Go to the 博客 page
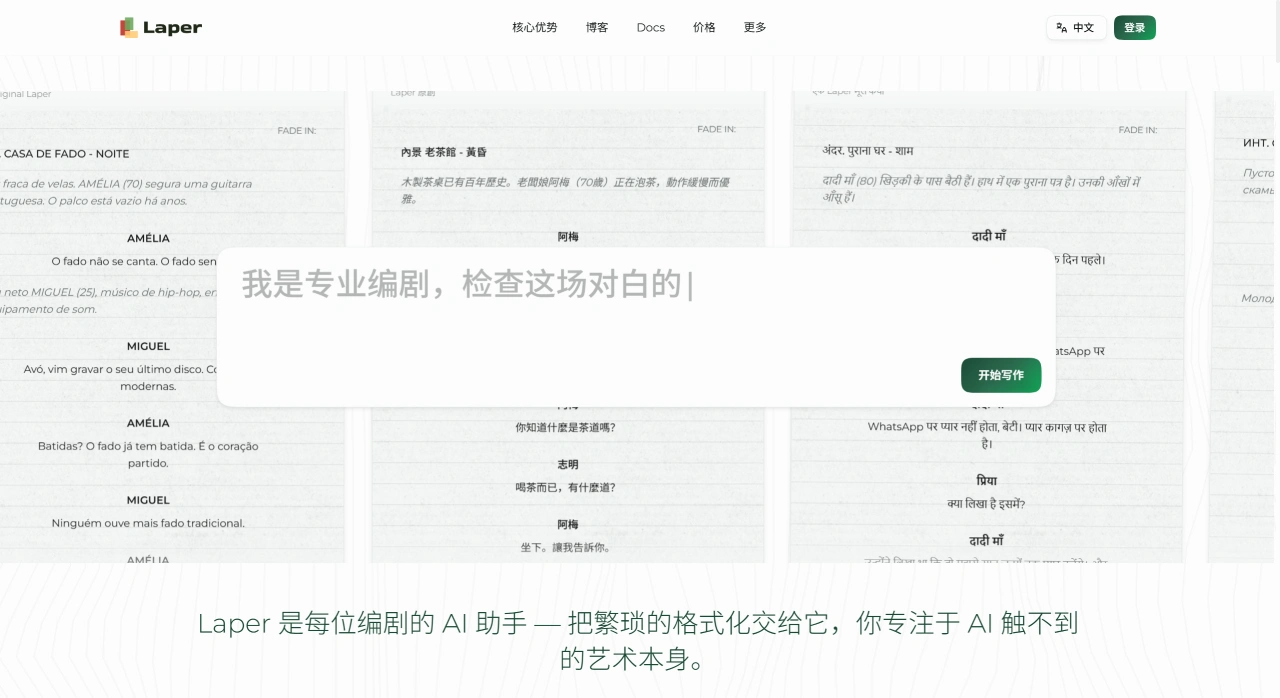The image size is (1280, 698). [597, 27]
